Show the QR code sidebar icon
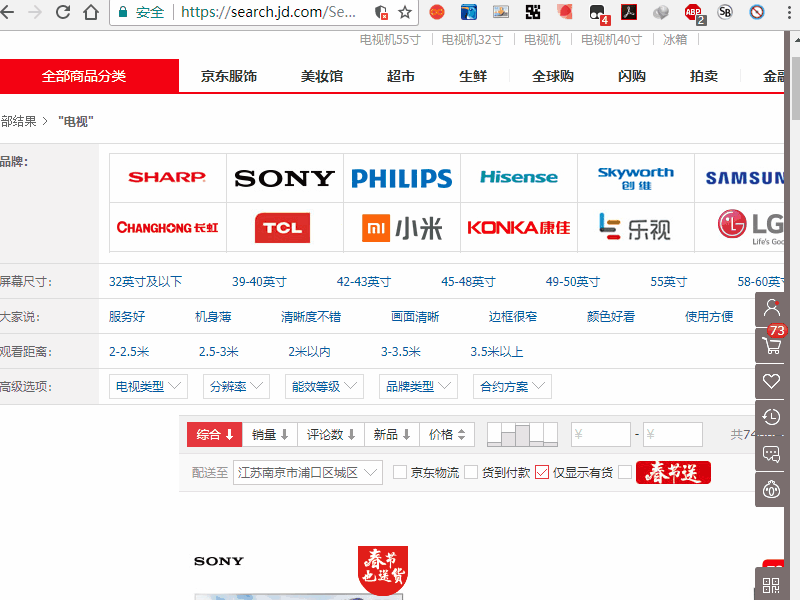This screenshot has height=600, width=800. pyautogui.click(x=771, y=585)
